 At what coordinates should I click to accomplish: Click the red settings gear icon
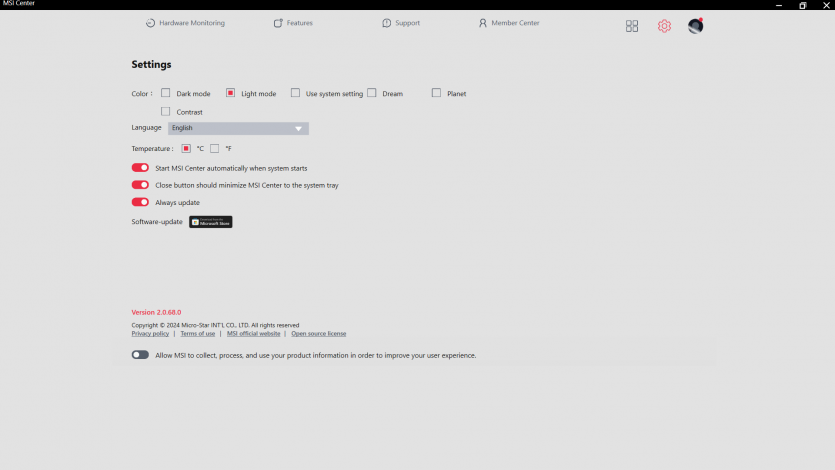664,26
